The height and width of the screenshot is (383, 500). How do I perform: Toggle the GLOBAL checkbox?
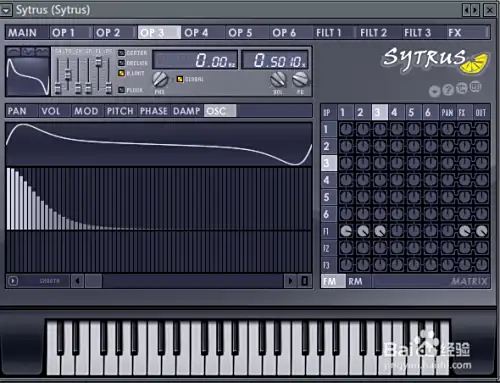click(180, 79)
